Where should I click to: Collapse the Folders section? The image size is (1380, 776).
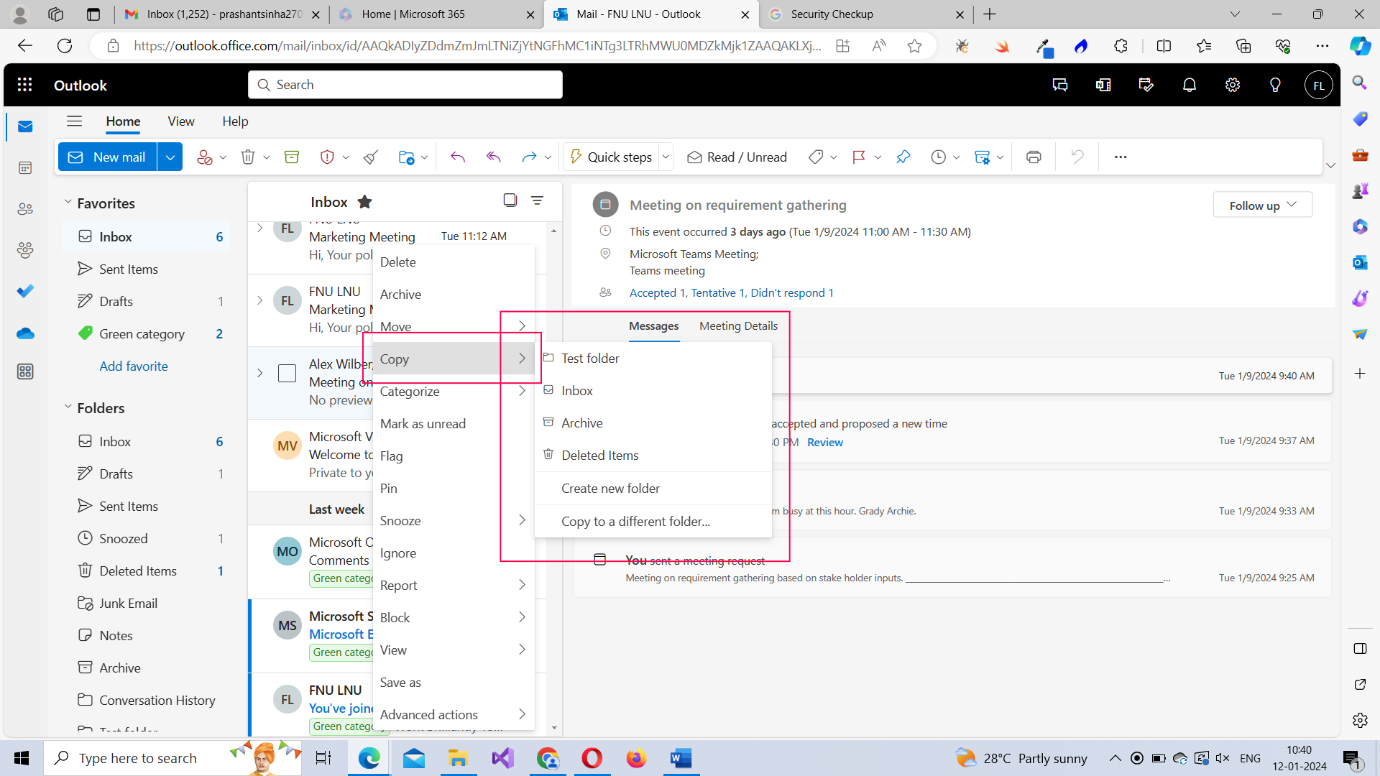[x=68, y=408]
